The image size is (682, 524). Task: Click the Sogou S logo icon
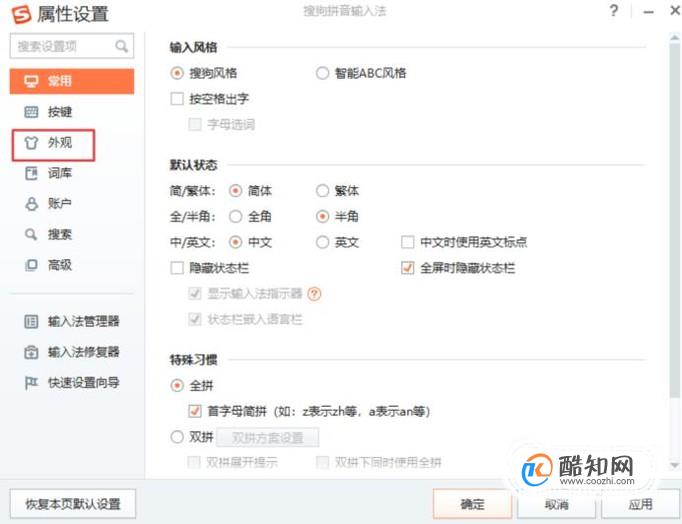[x=21, y=14]
